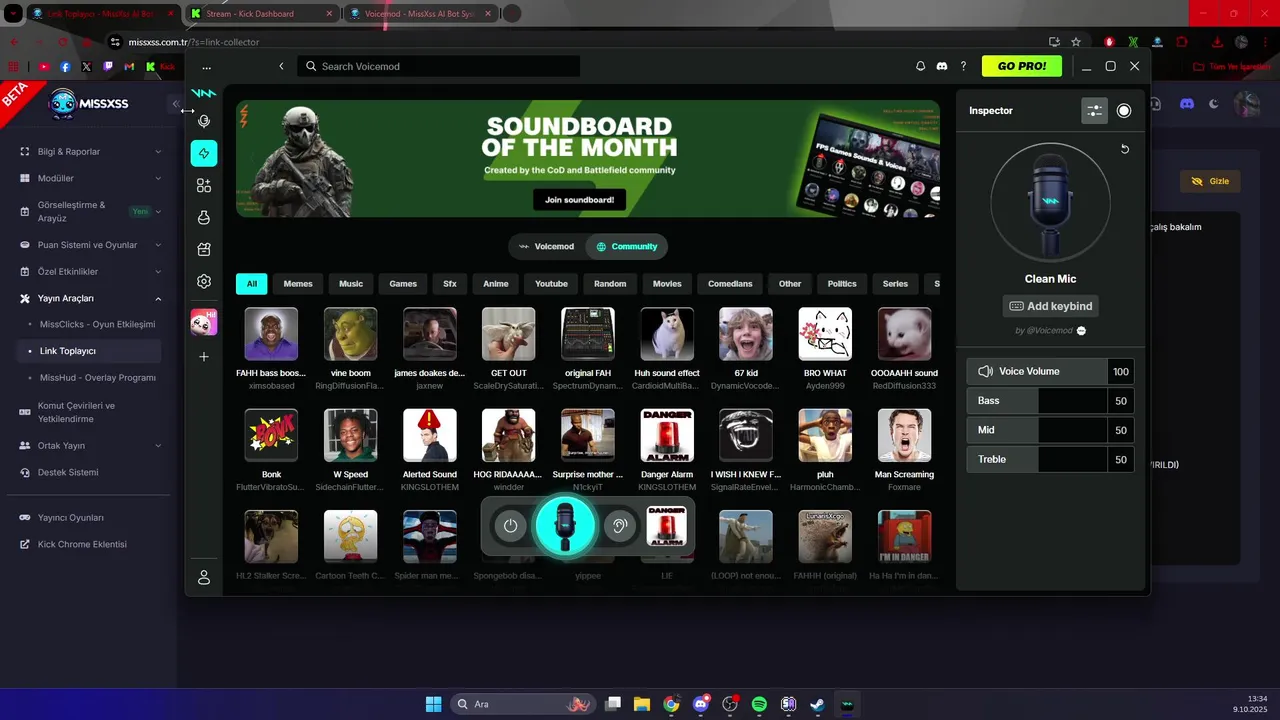Click the Discord icon on MissXss page

[1186, 103]
